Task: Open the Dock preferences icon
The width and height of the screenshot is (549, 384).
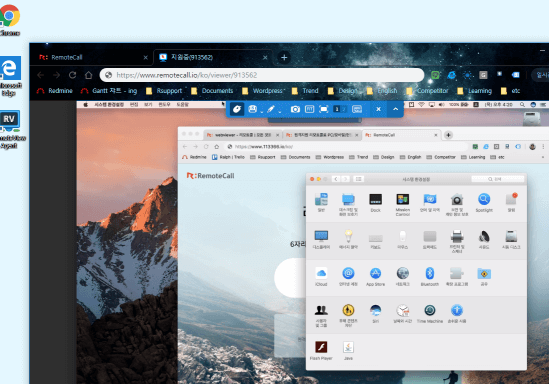Action: (x=375, y=203)
